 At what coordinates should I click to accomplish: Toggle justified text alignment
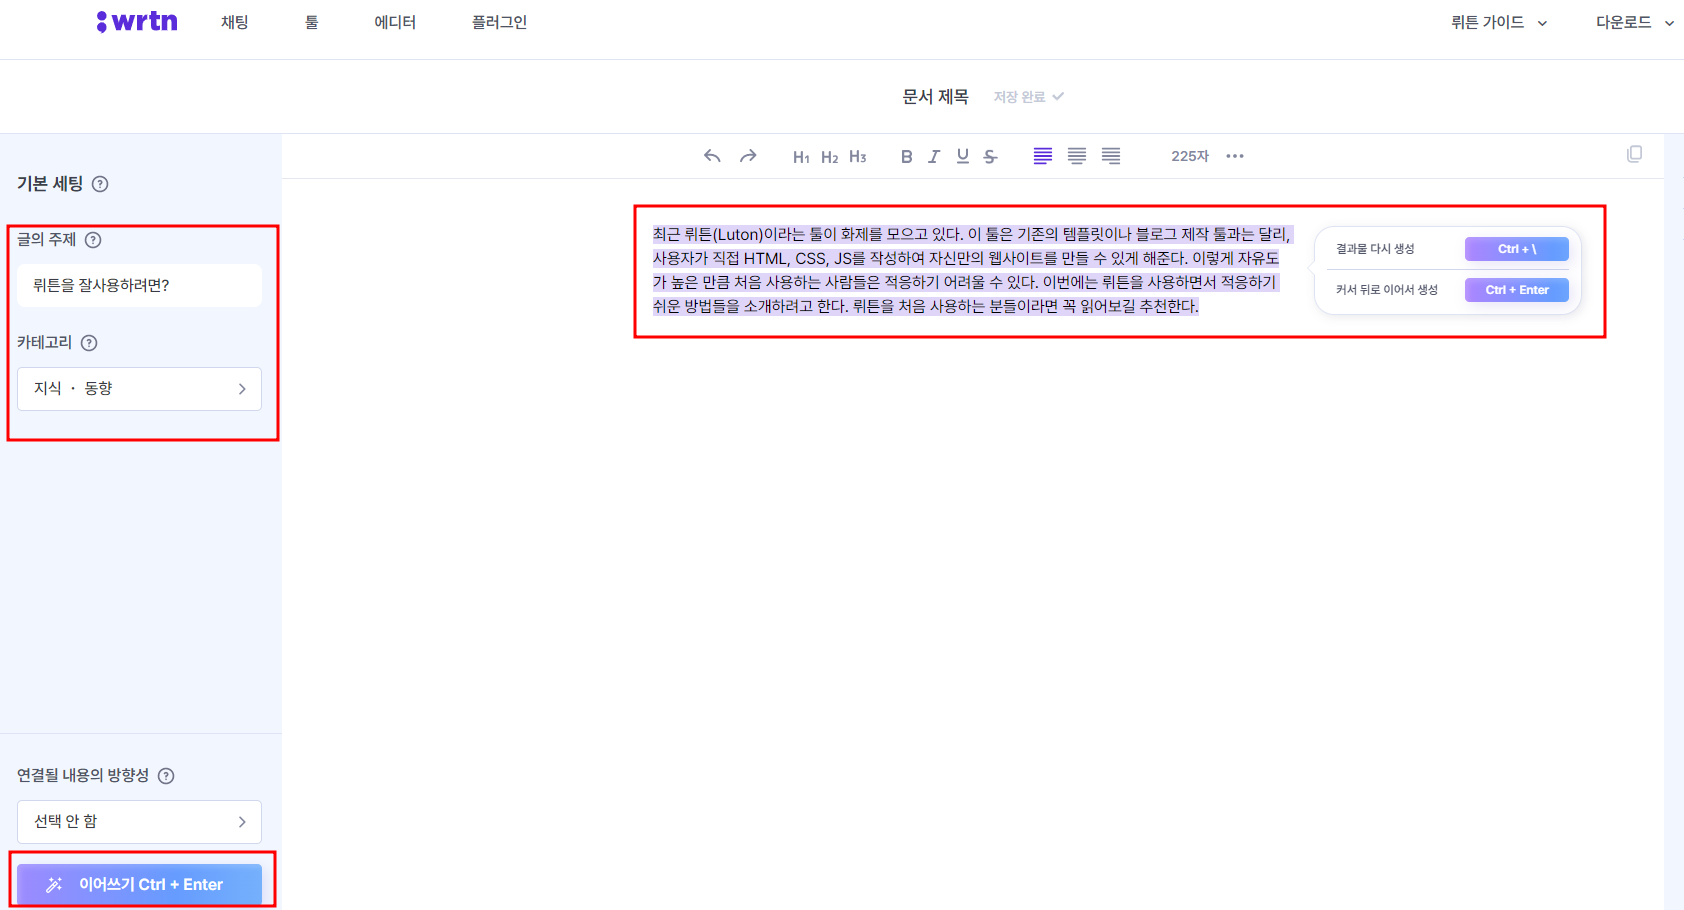click(x=1110, y=156)
